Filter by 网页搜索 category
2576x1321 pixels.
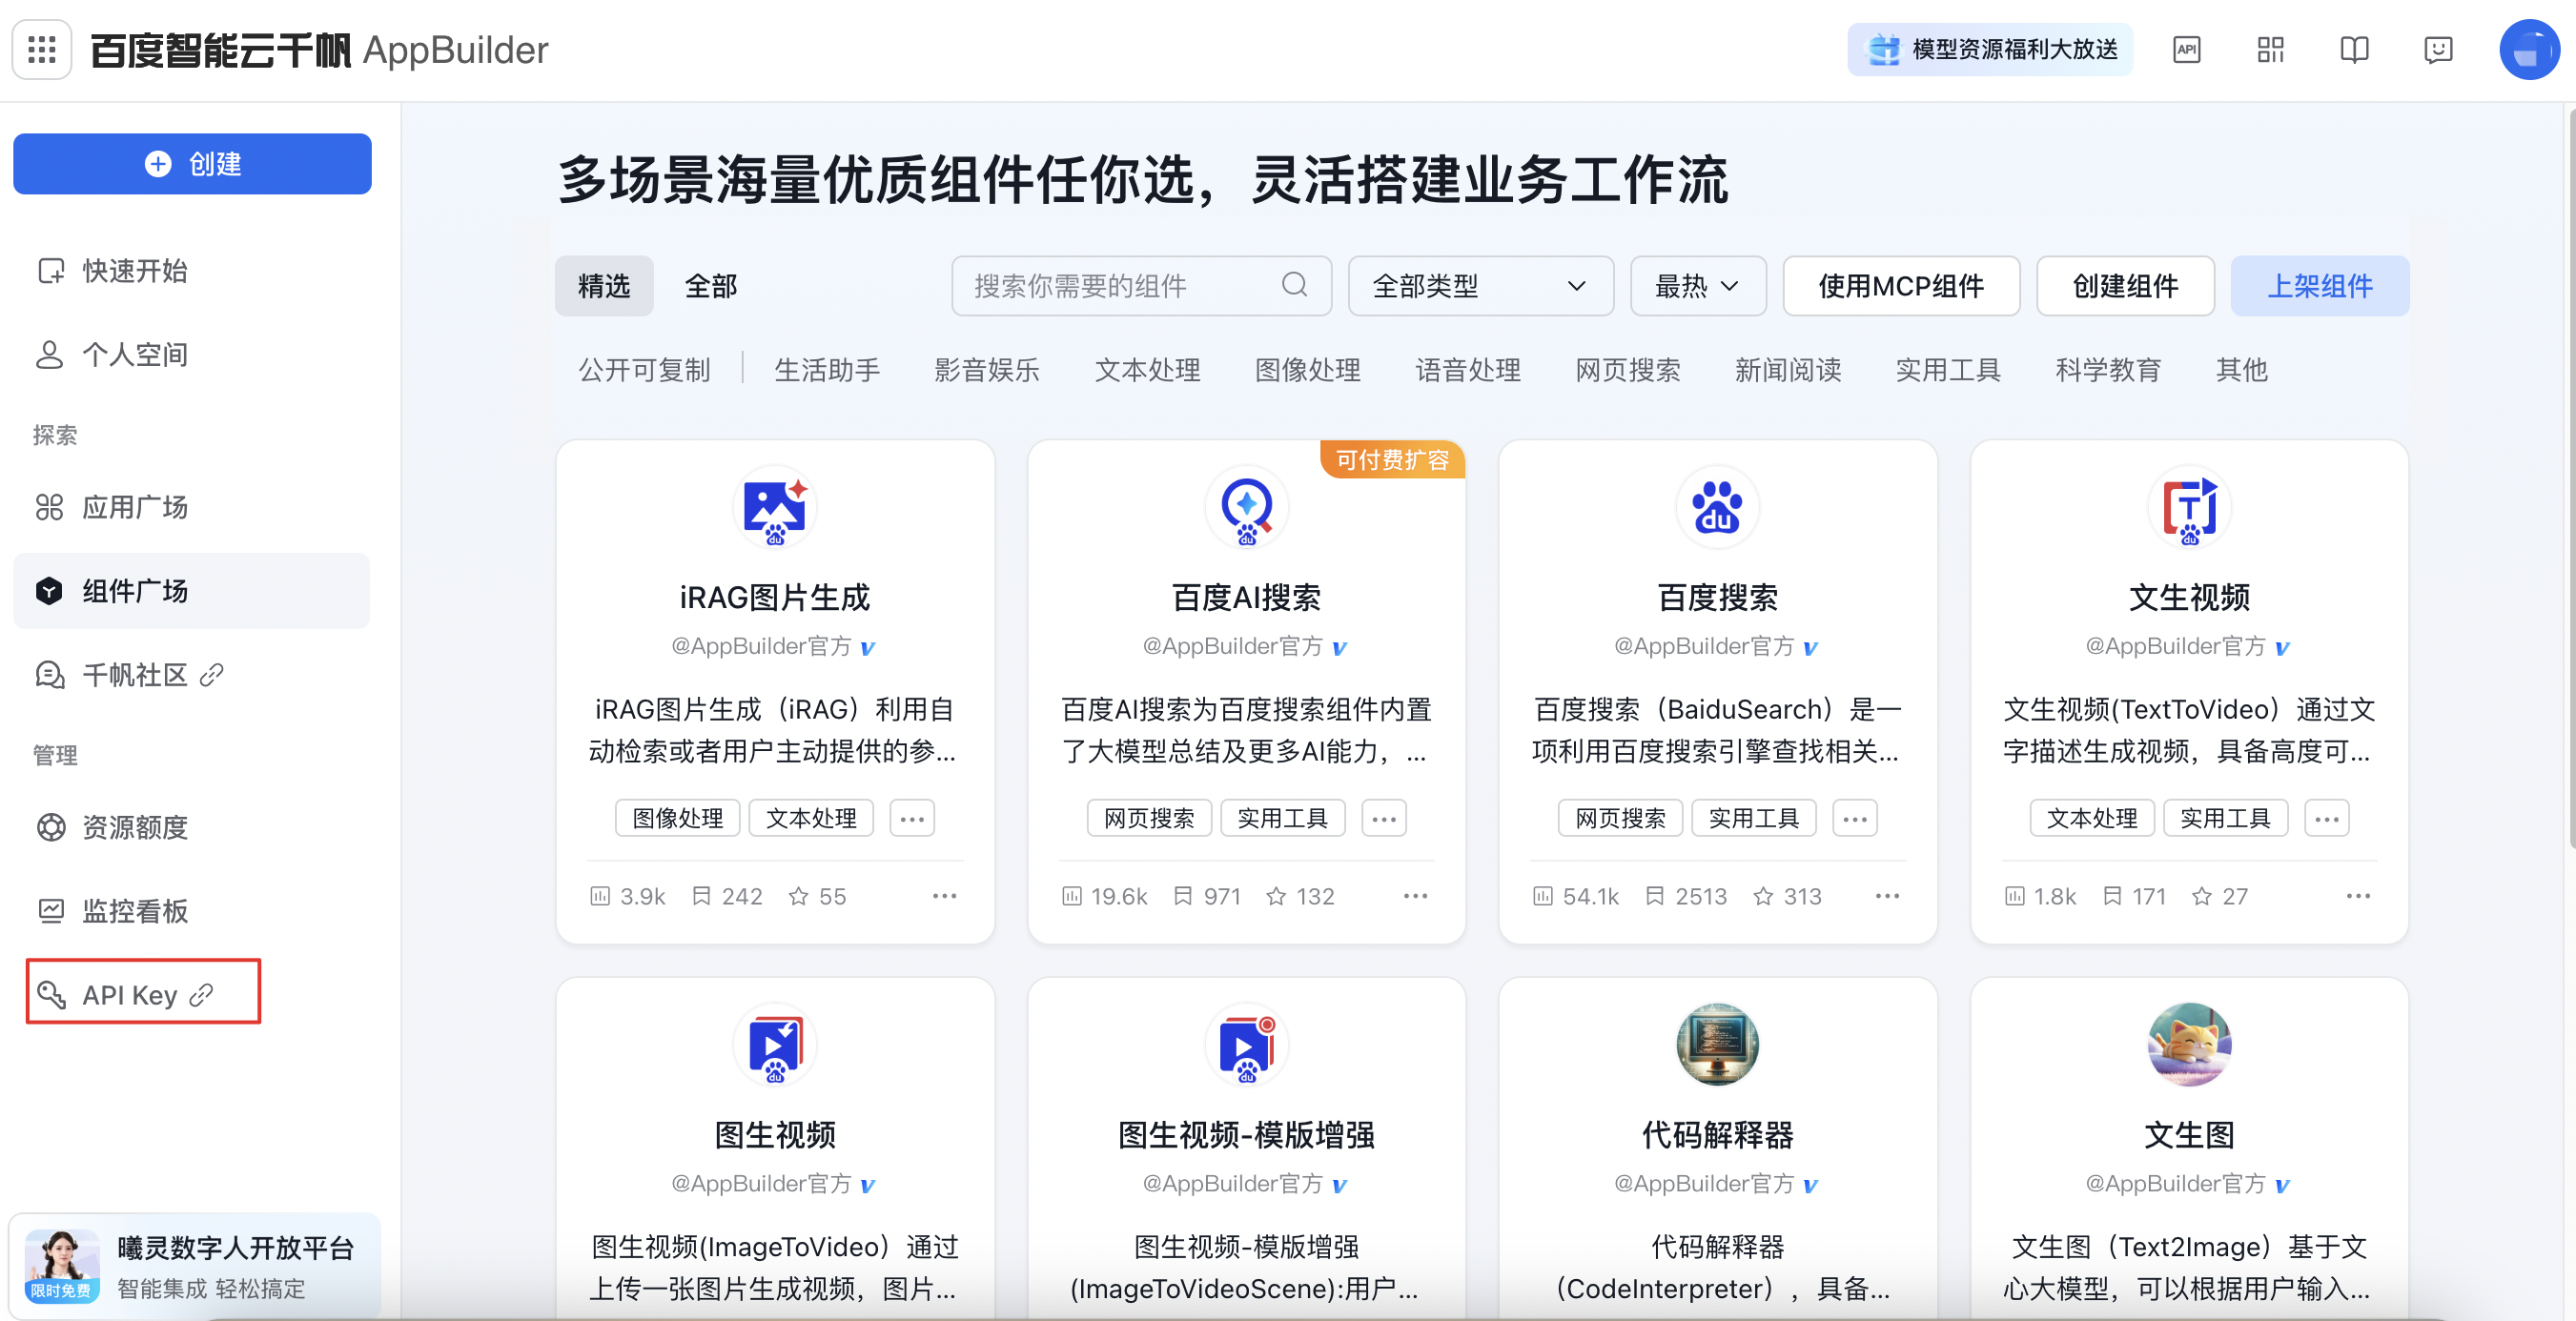click(x=1627, y=370)
